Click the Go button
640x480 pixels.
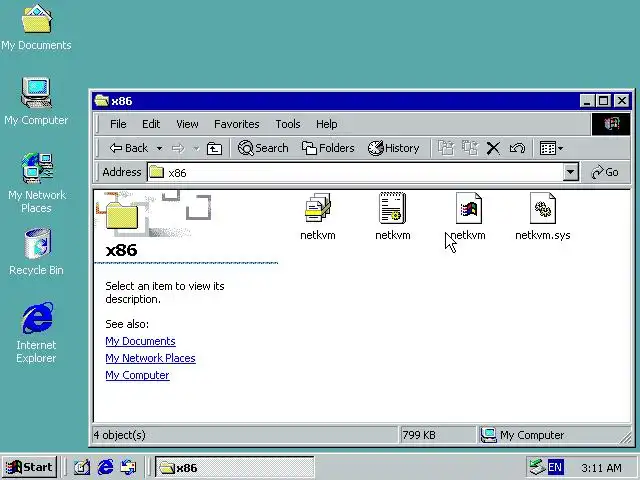point(605,173)
